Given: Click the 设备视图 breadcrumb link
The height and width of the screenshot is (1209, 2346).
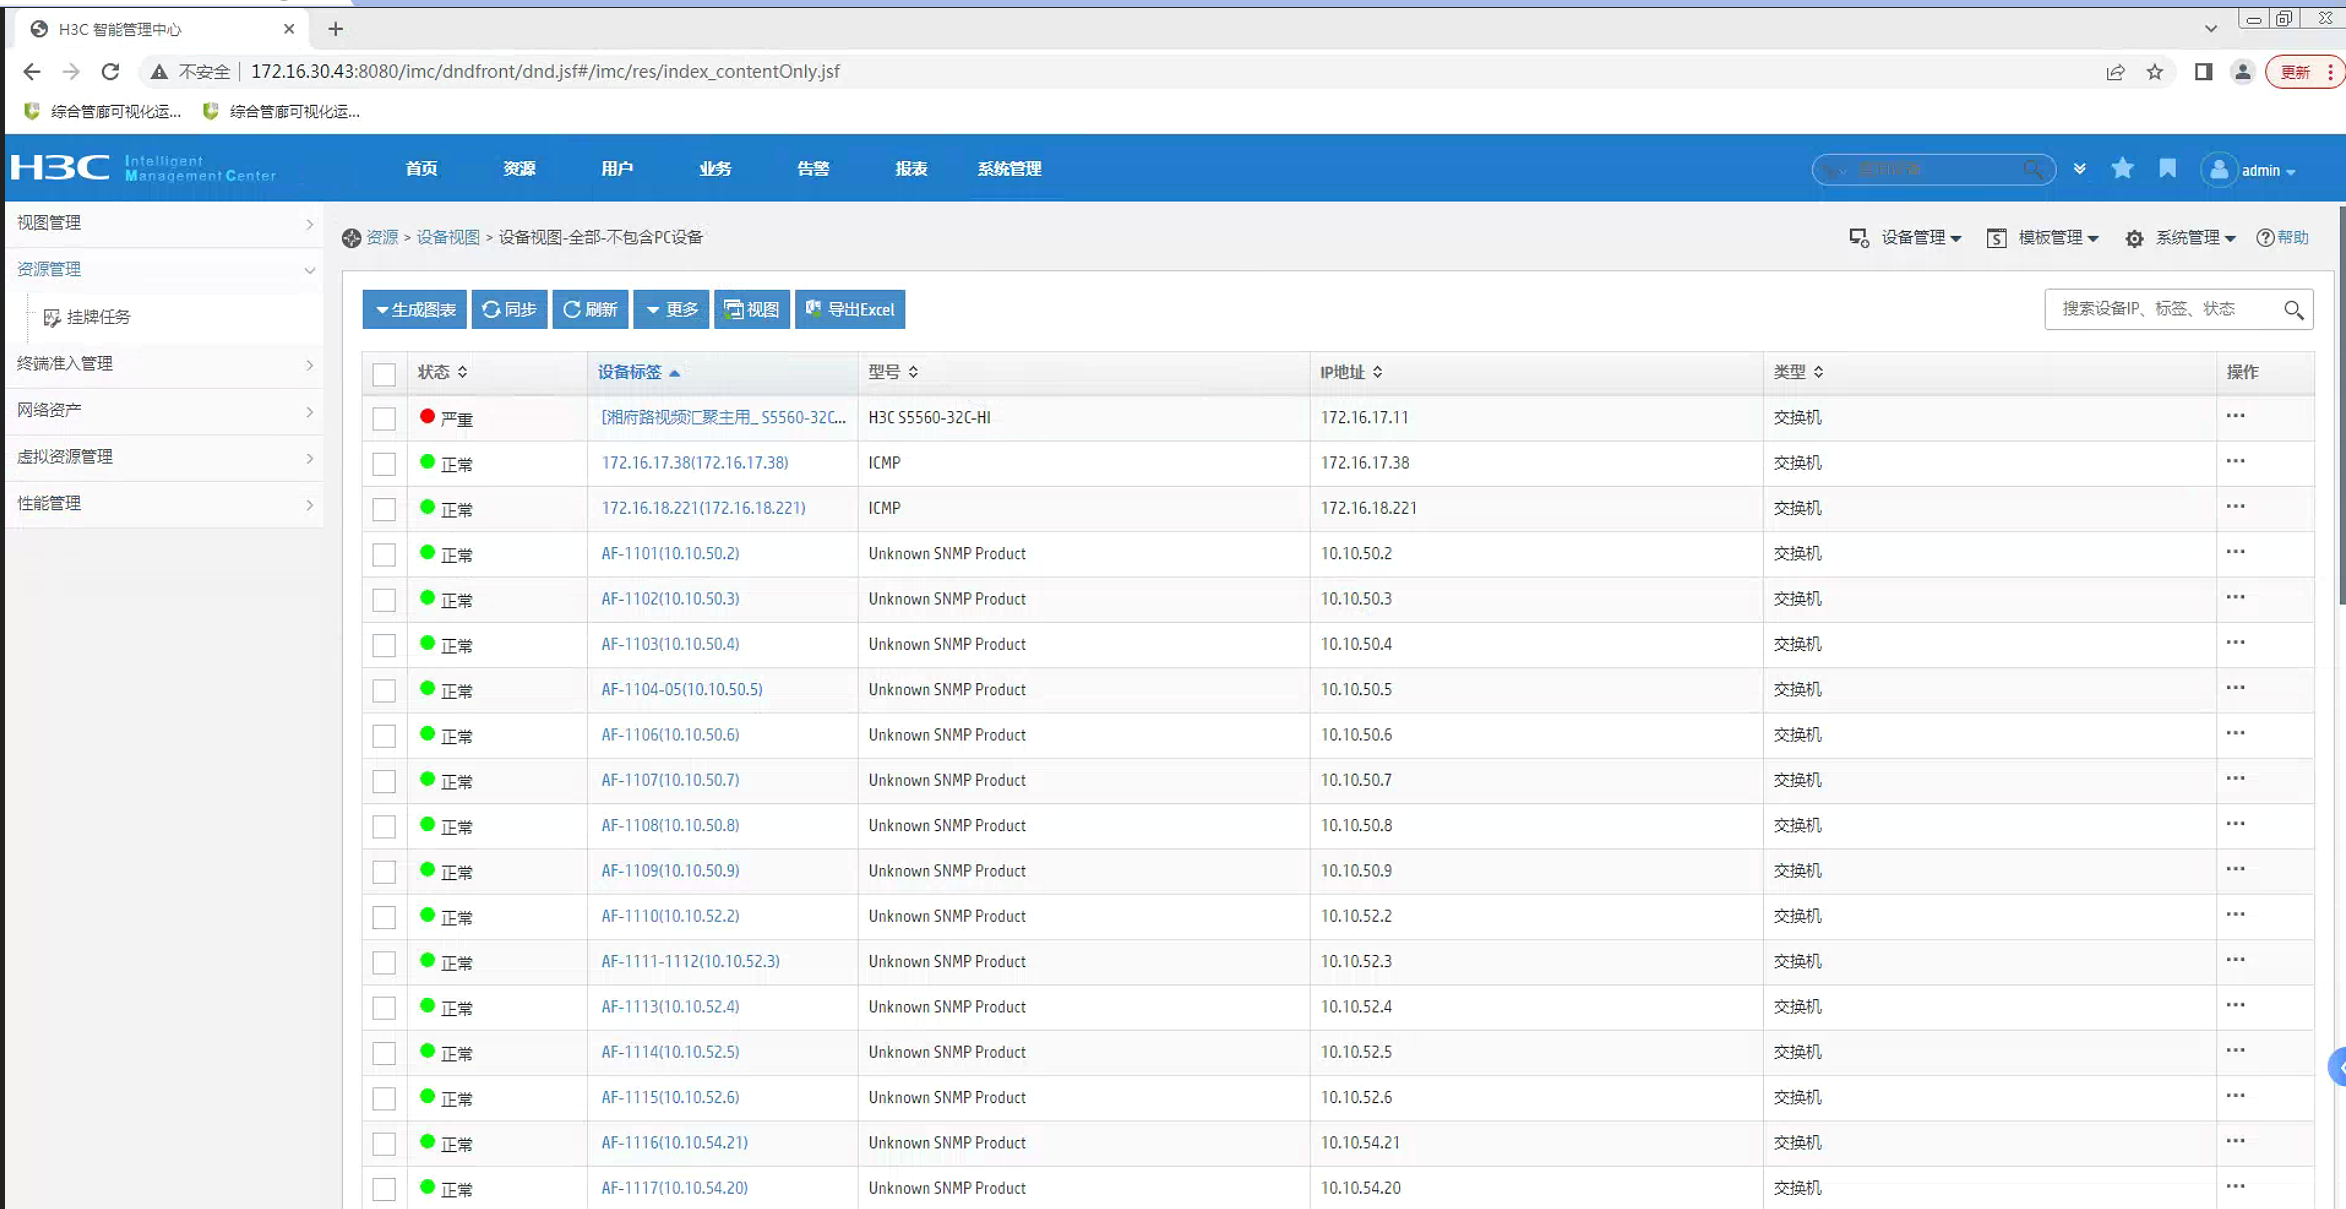Looking at the screenshot, I should point(448,238).
